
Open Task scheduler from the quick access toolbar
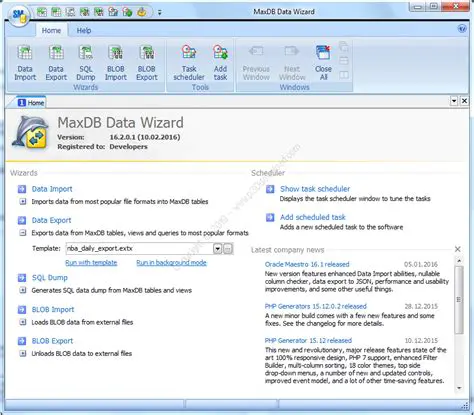click(x=113, y=12)
